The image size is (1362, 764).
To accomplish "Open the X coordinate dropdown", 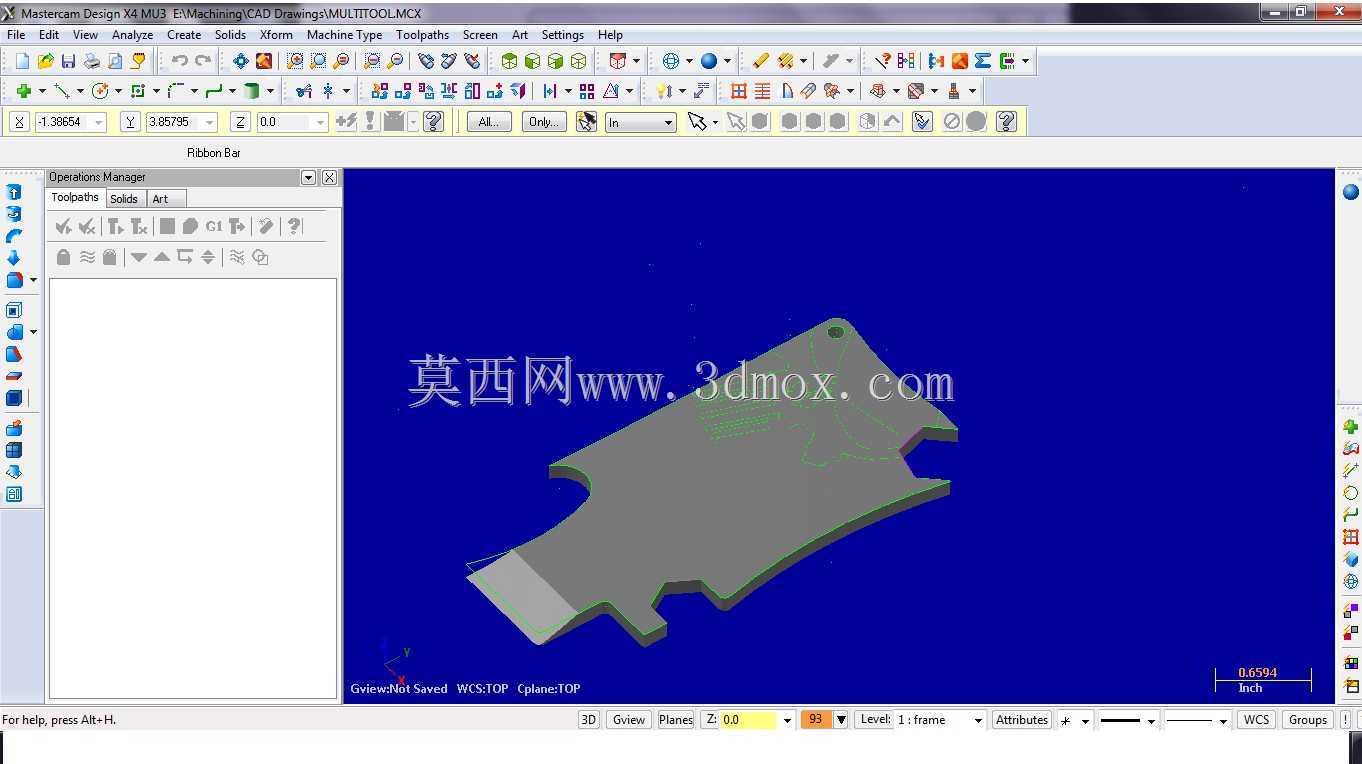I will click(98, 122).
